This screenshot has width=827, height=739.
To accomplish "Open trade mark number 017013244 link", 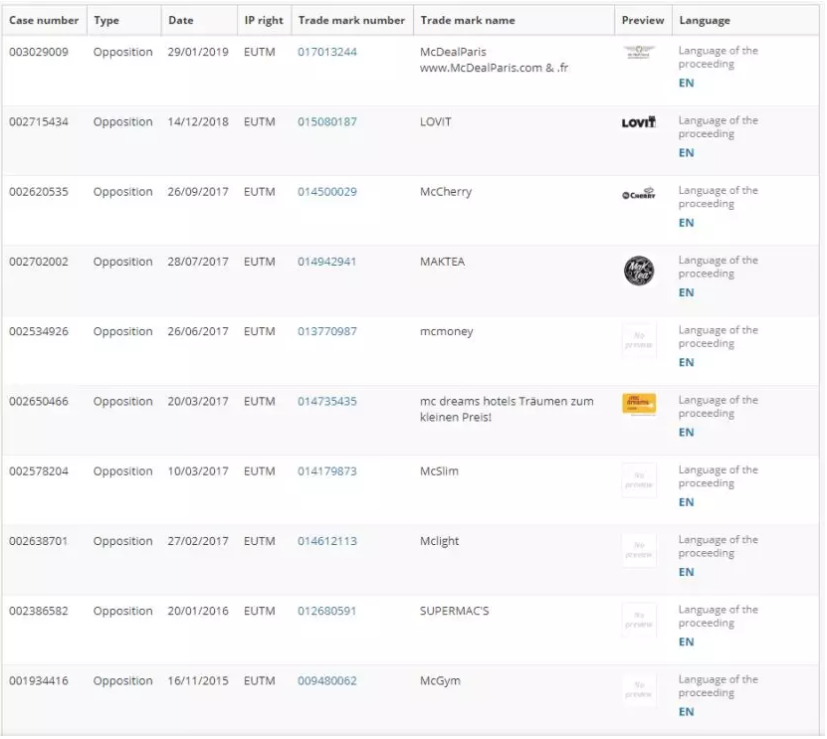I will [x=327, y=52].
